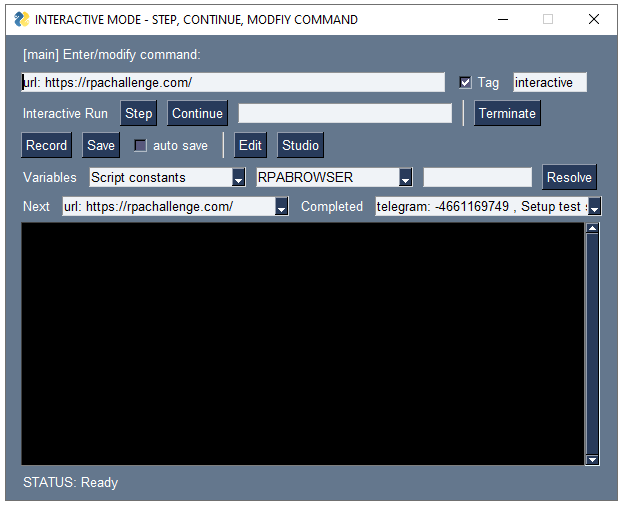622x505 pixels.
Task: Open the RPABROWSER variable dropdown
Action: pos(406,178)
